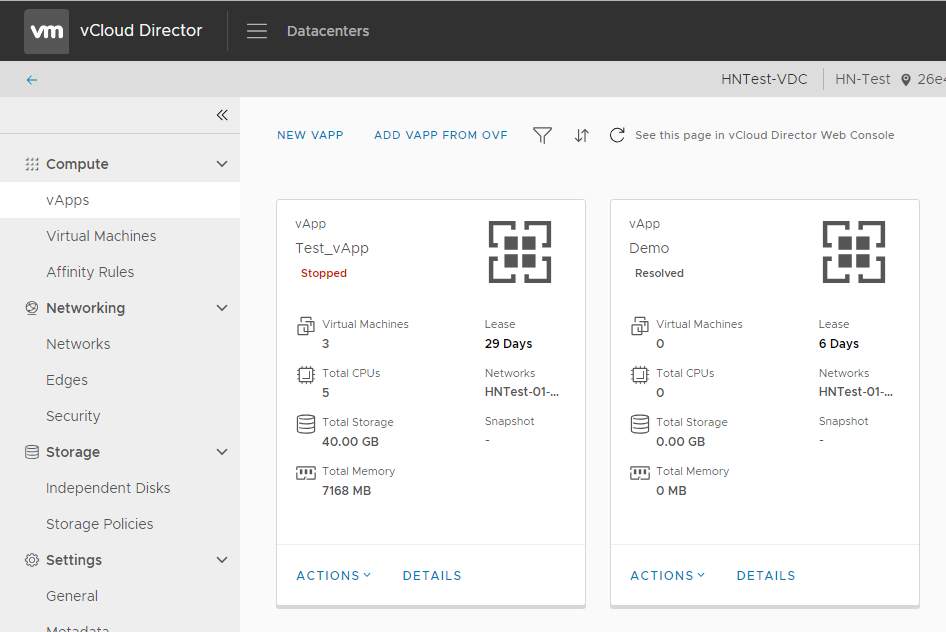Click the Demo vApp card icon
The image size is (946, 632).
point(854,251)
